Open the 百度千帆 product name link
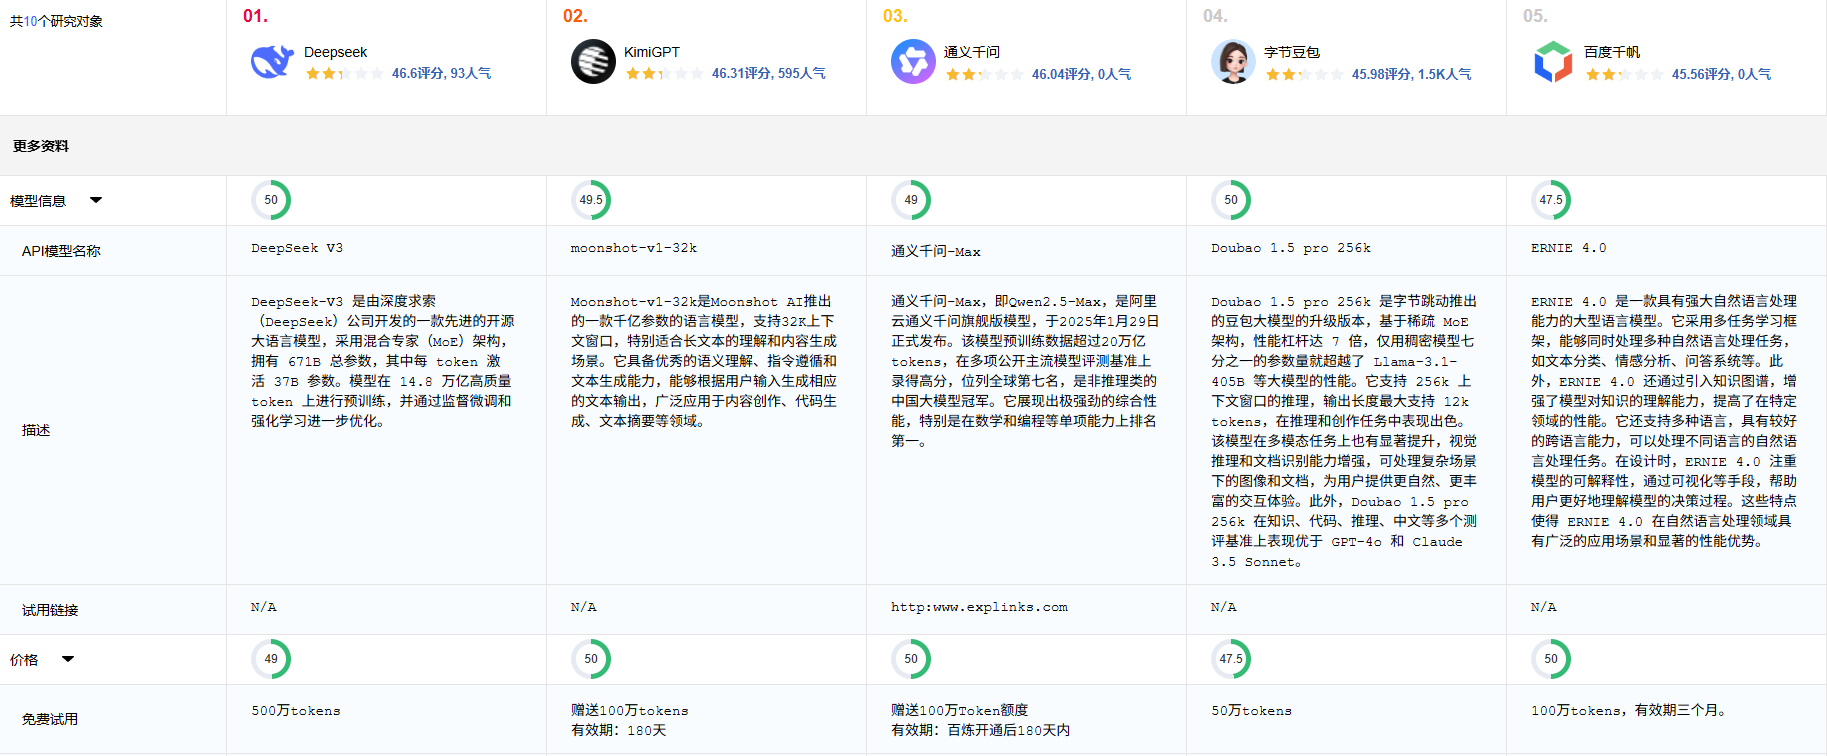The image size is (1827, 756). pyautogui.click(x=1612, y=52)
